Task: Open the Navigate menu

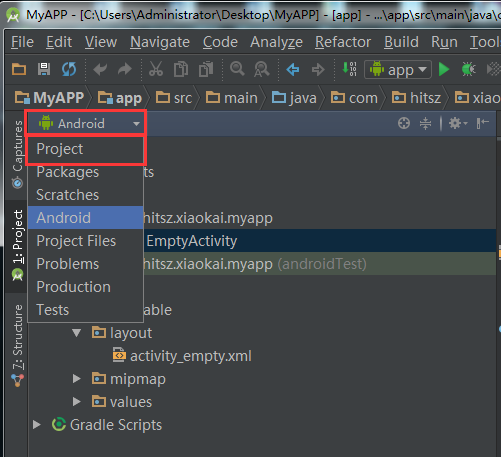Action: tap(160, 42)
